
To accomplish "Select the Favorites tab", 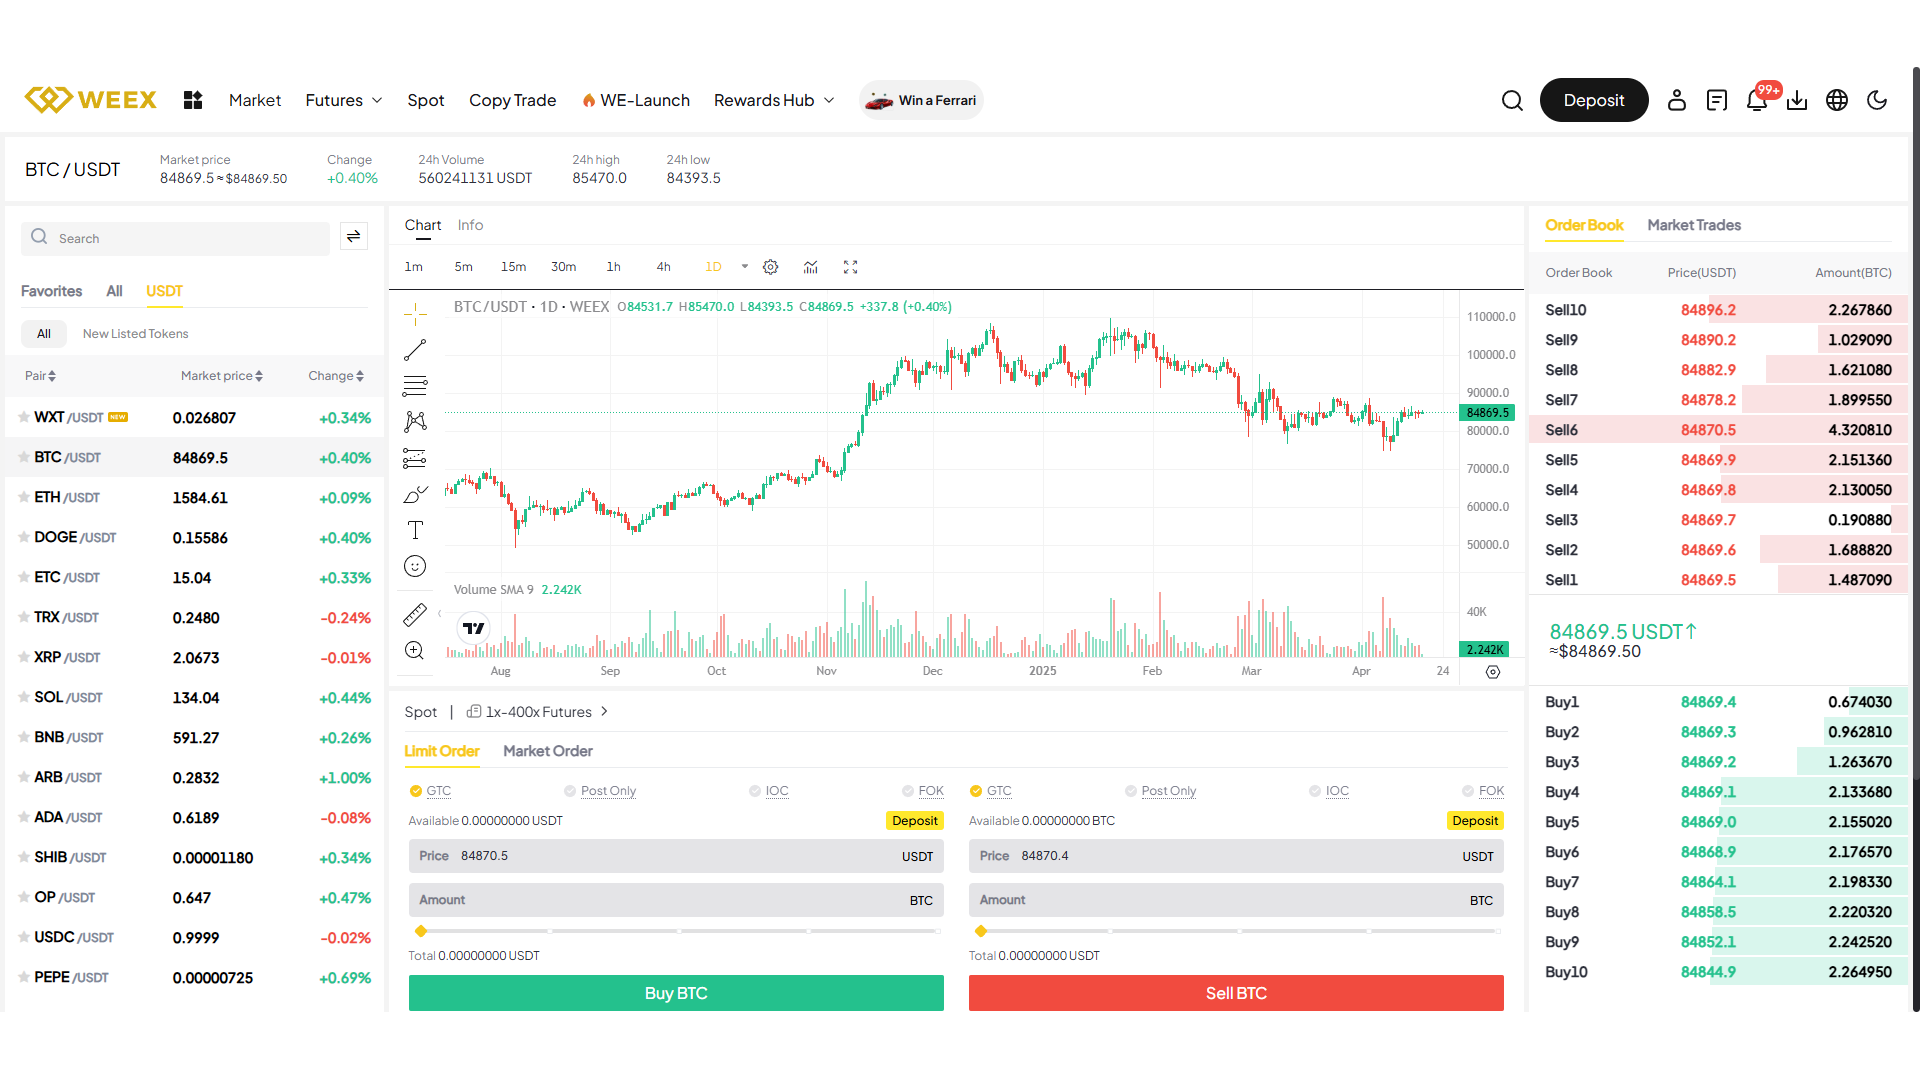I will 52,291.
